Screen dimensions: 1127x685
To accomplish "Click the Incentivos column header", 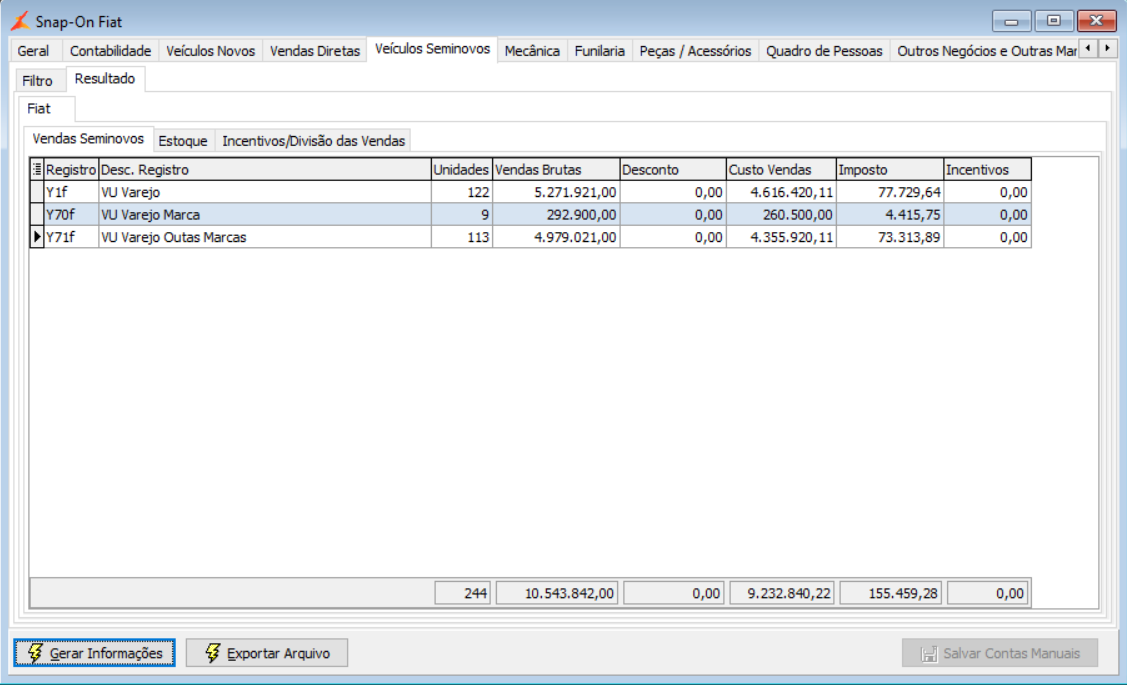I will coord(988,170).
